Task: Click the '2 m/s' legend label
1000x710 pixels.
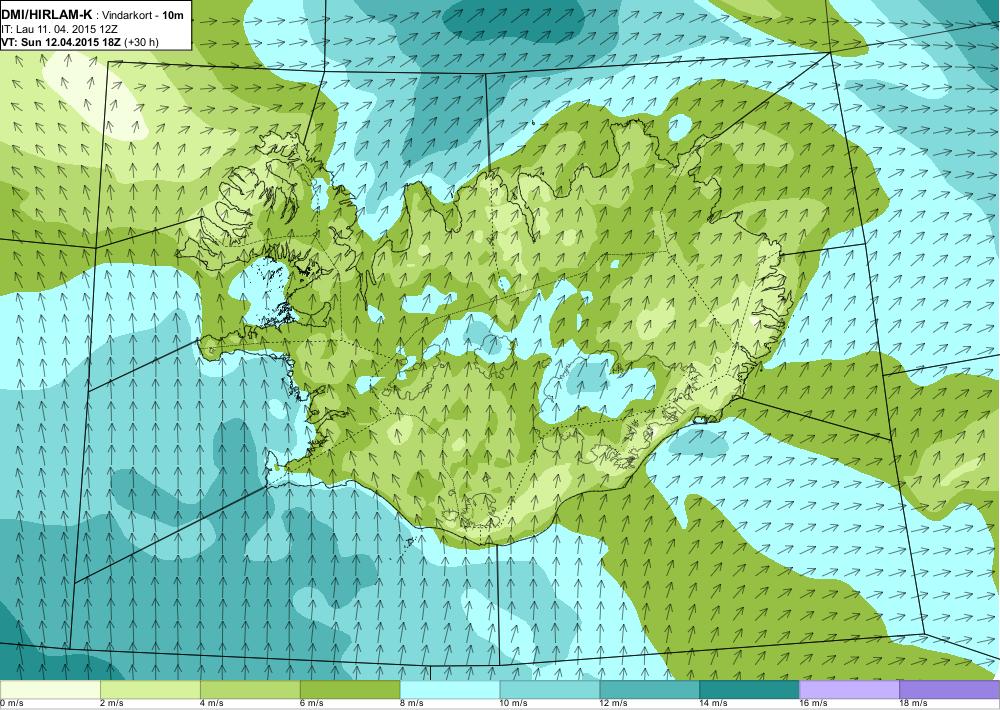Action: 112,703
